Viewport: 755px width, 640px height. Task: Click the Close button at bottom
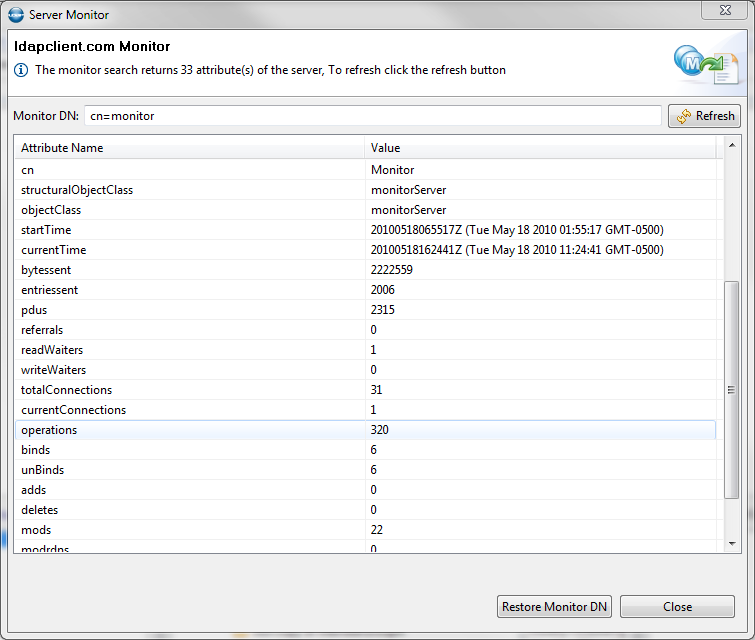(677, 607)
